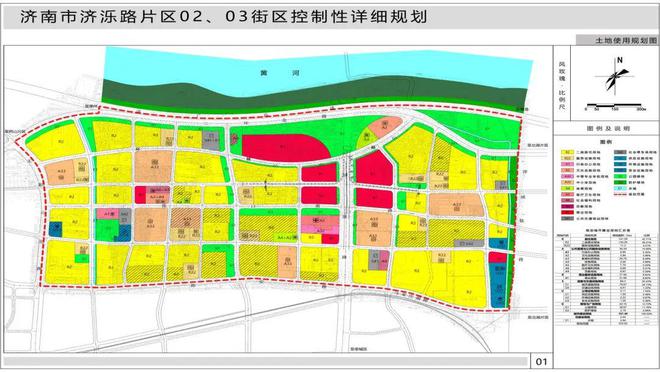This screenshot has height=372, width=660.
Task: Click the 黄河 river label
Action: 279,73
